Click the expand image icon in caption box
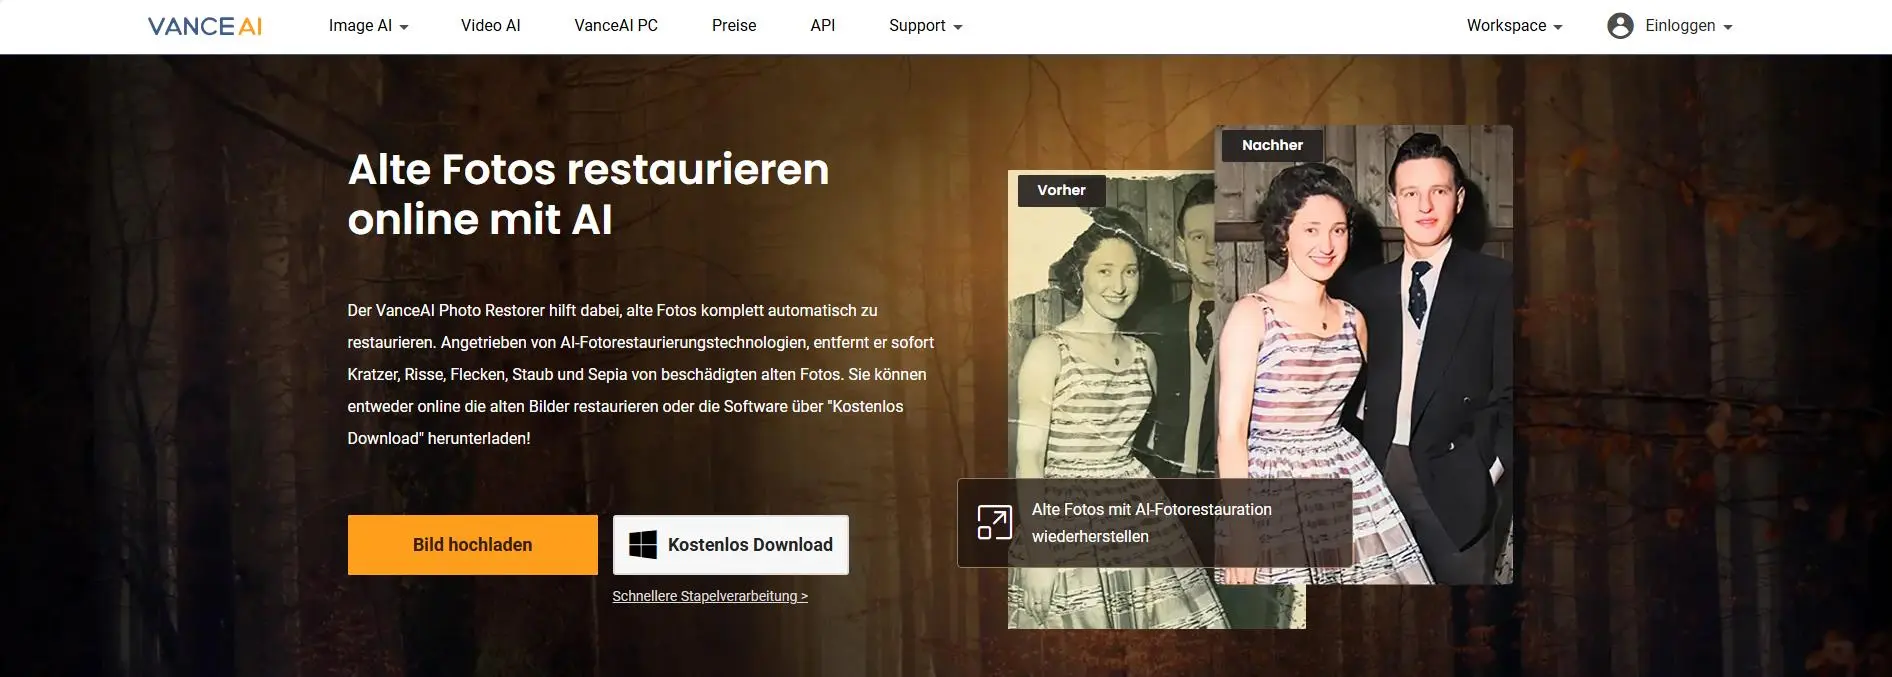 point(994,522)
